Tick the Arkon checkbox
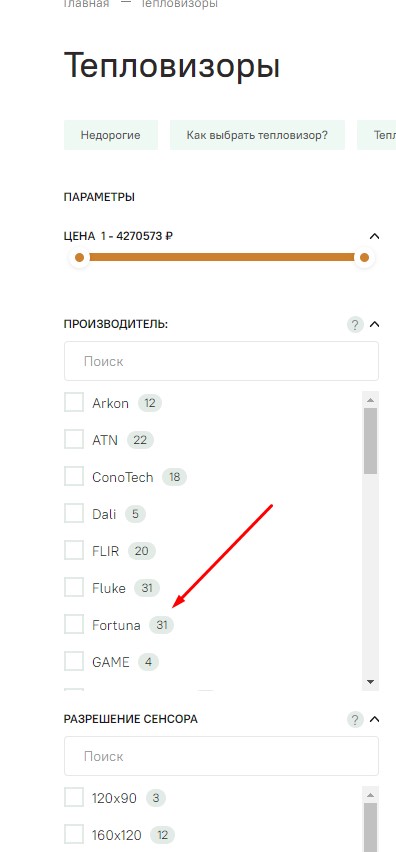The image size is (396, 852). (x=74, y=403)
